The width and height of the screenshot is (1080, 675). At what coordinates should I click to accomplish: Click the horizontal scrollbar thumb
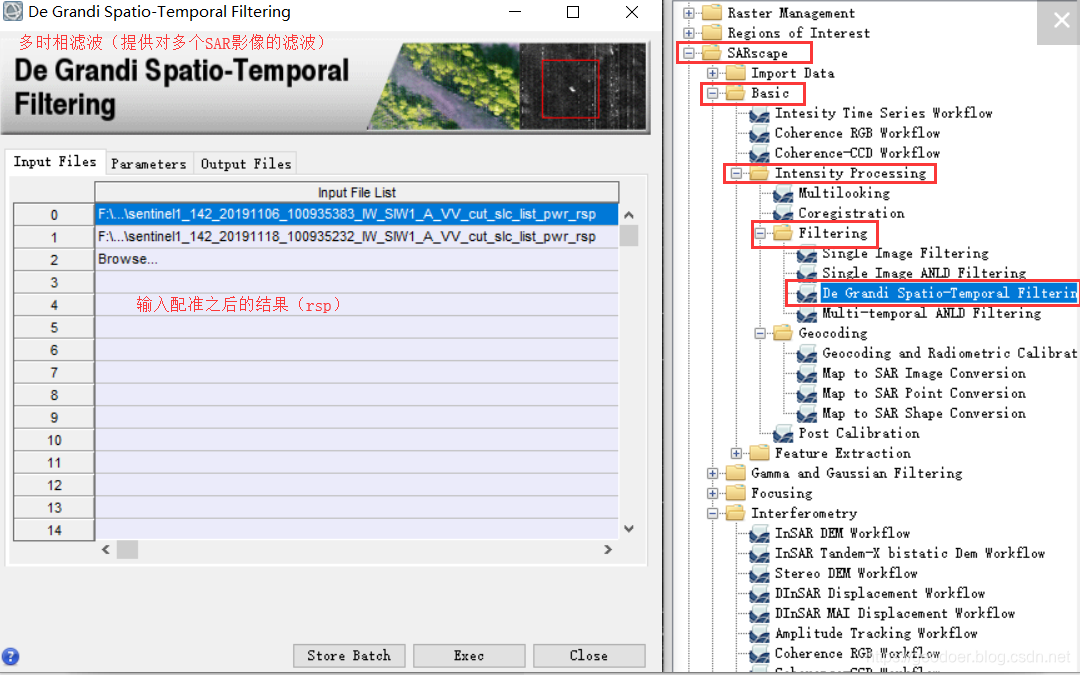(x=127, y=550)
